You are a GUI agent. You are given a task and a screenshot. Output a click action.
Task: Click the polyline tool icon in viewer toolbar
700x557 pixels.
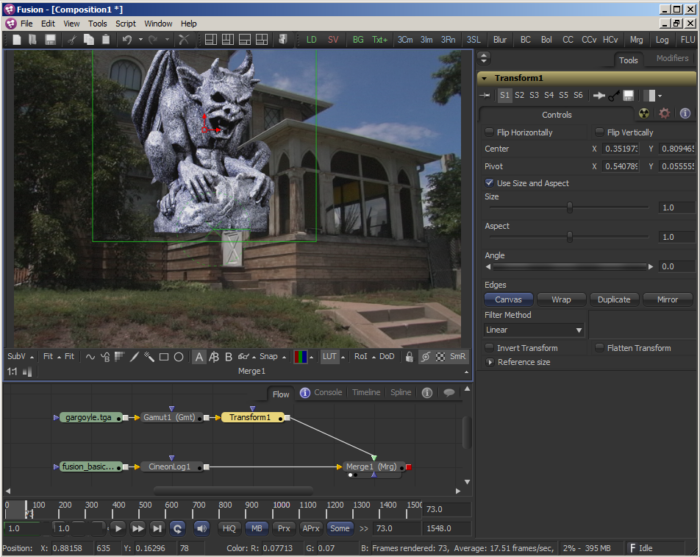[x=90, y=357]
